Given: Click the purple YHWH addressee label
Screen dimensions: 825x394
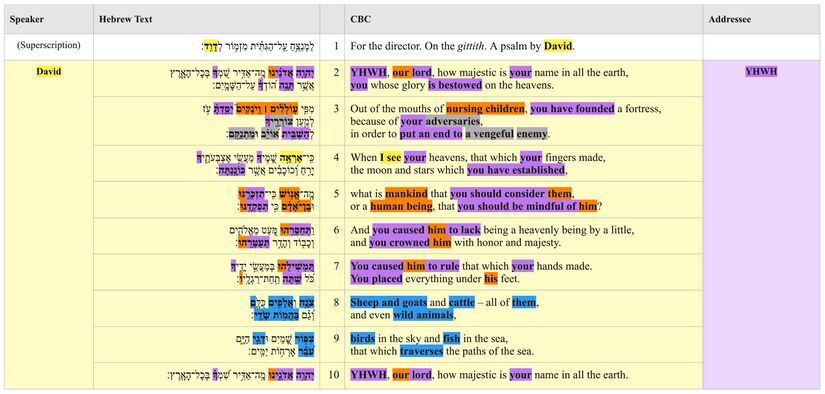Looking at the screenshot, I should 761,72.
